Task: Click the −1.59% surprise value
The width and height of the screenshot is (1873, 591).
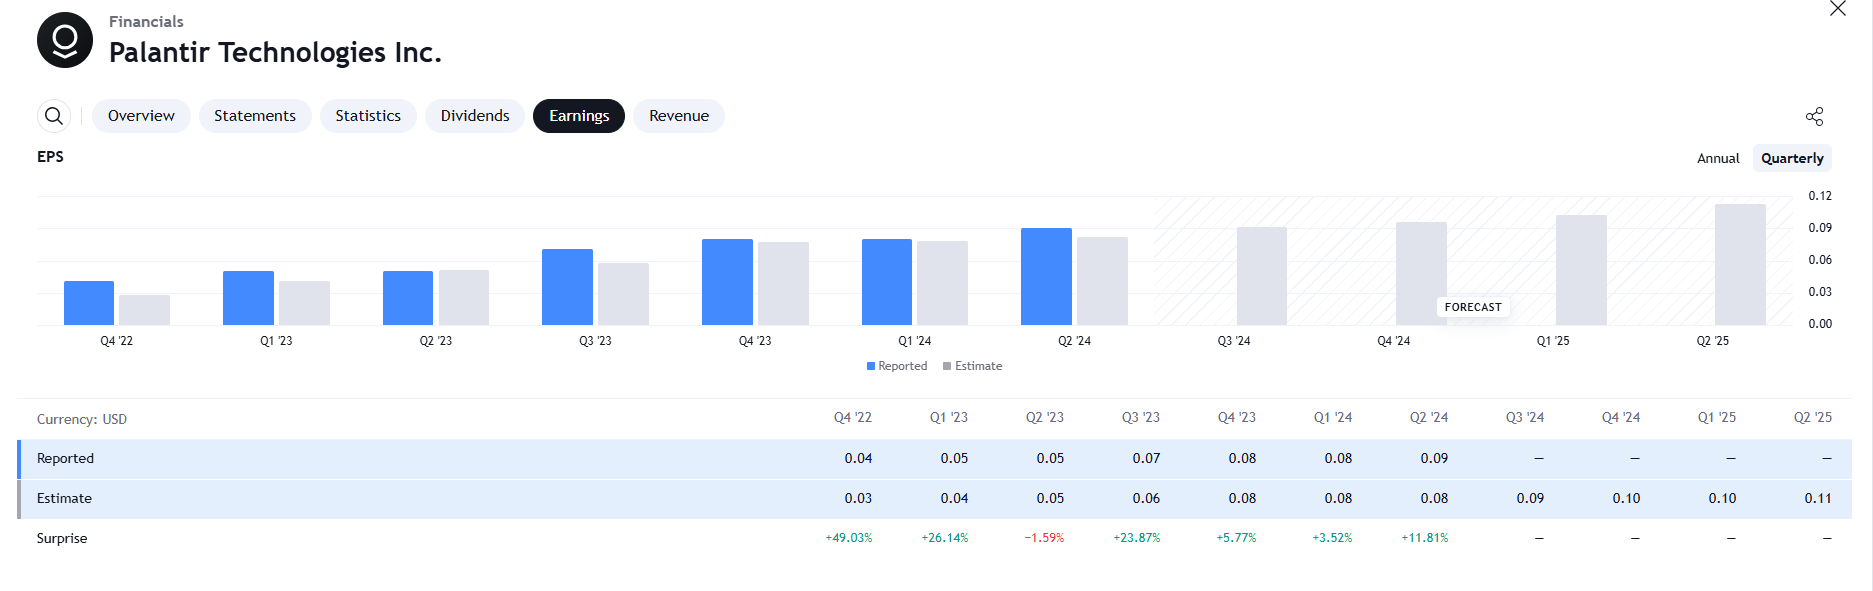Action: (x=1044, y=538)
